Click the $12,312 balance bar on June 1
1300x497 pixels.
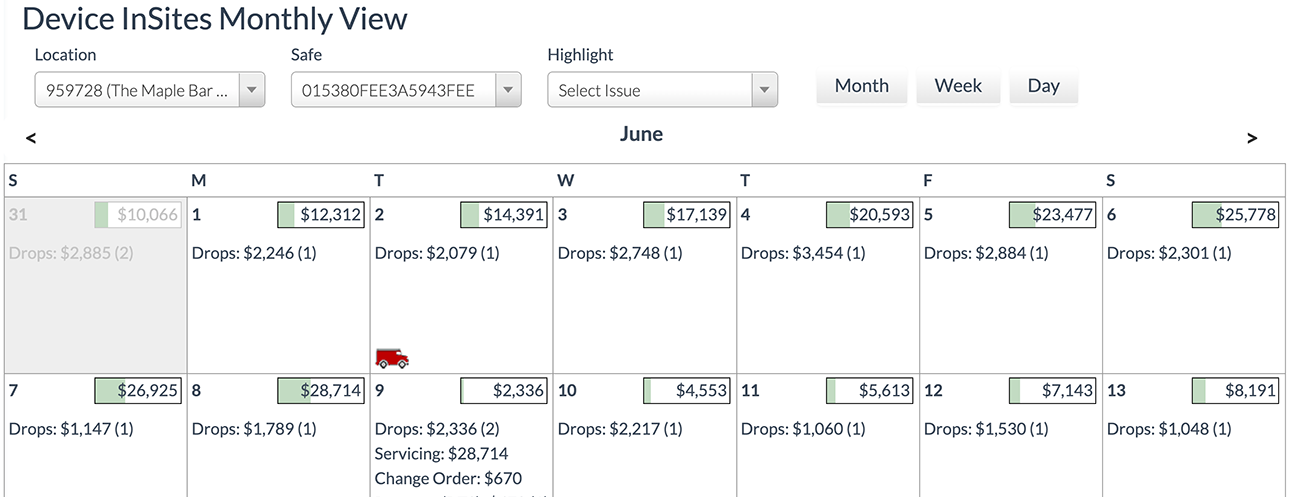click(321, 215)
